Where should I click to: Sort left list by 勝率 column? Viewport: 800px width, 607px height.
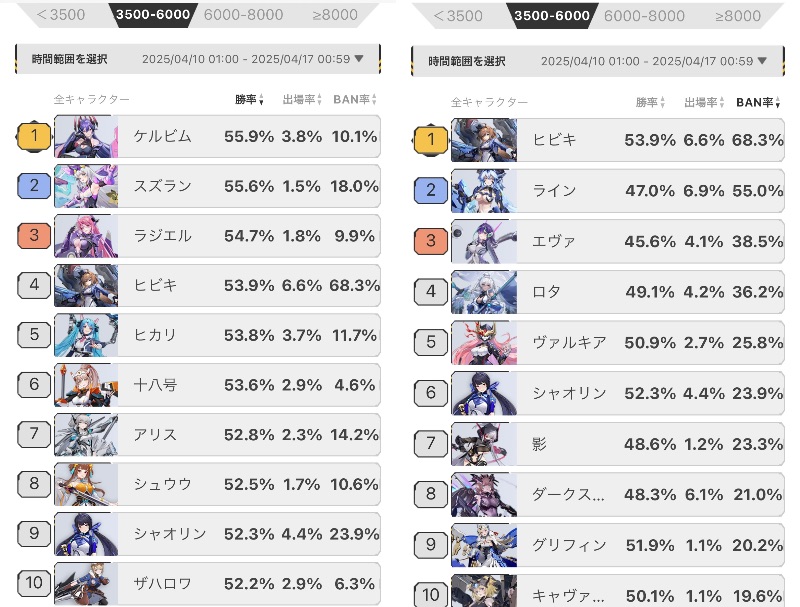249,99
